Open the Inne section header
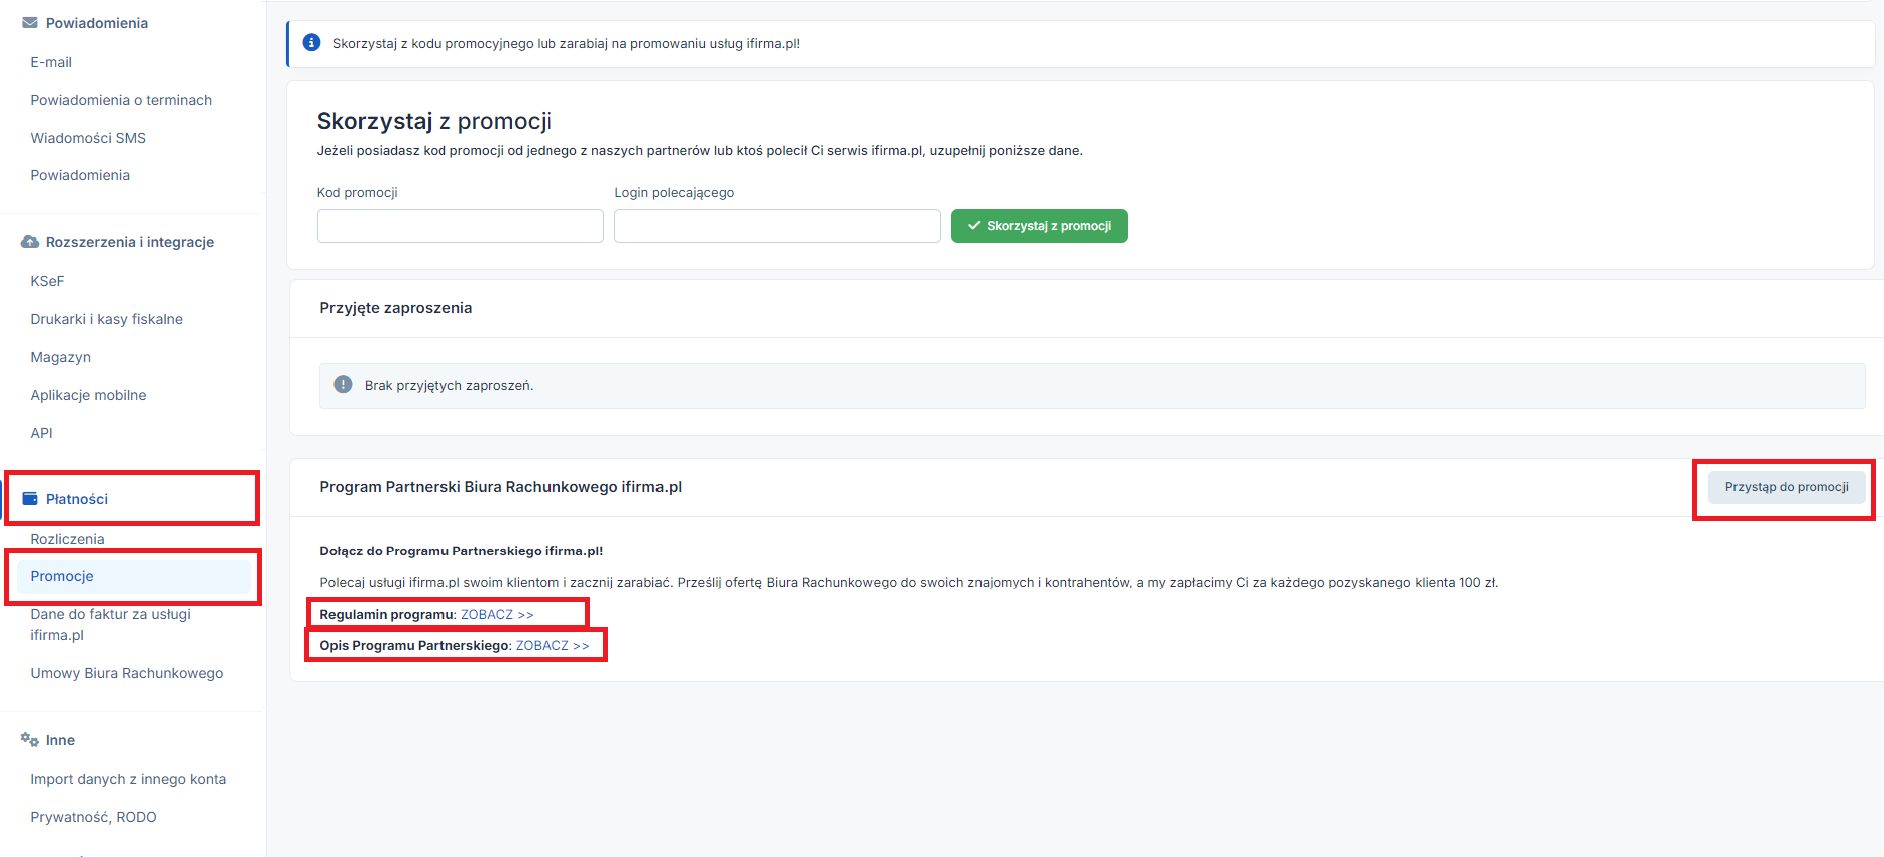The image size is (1884, 857). [x=60, y=740]
